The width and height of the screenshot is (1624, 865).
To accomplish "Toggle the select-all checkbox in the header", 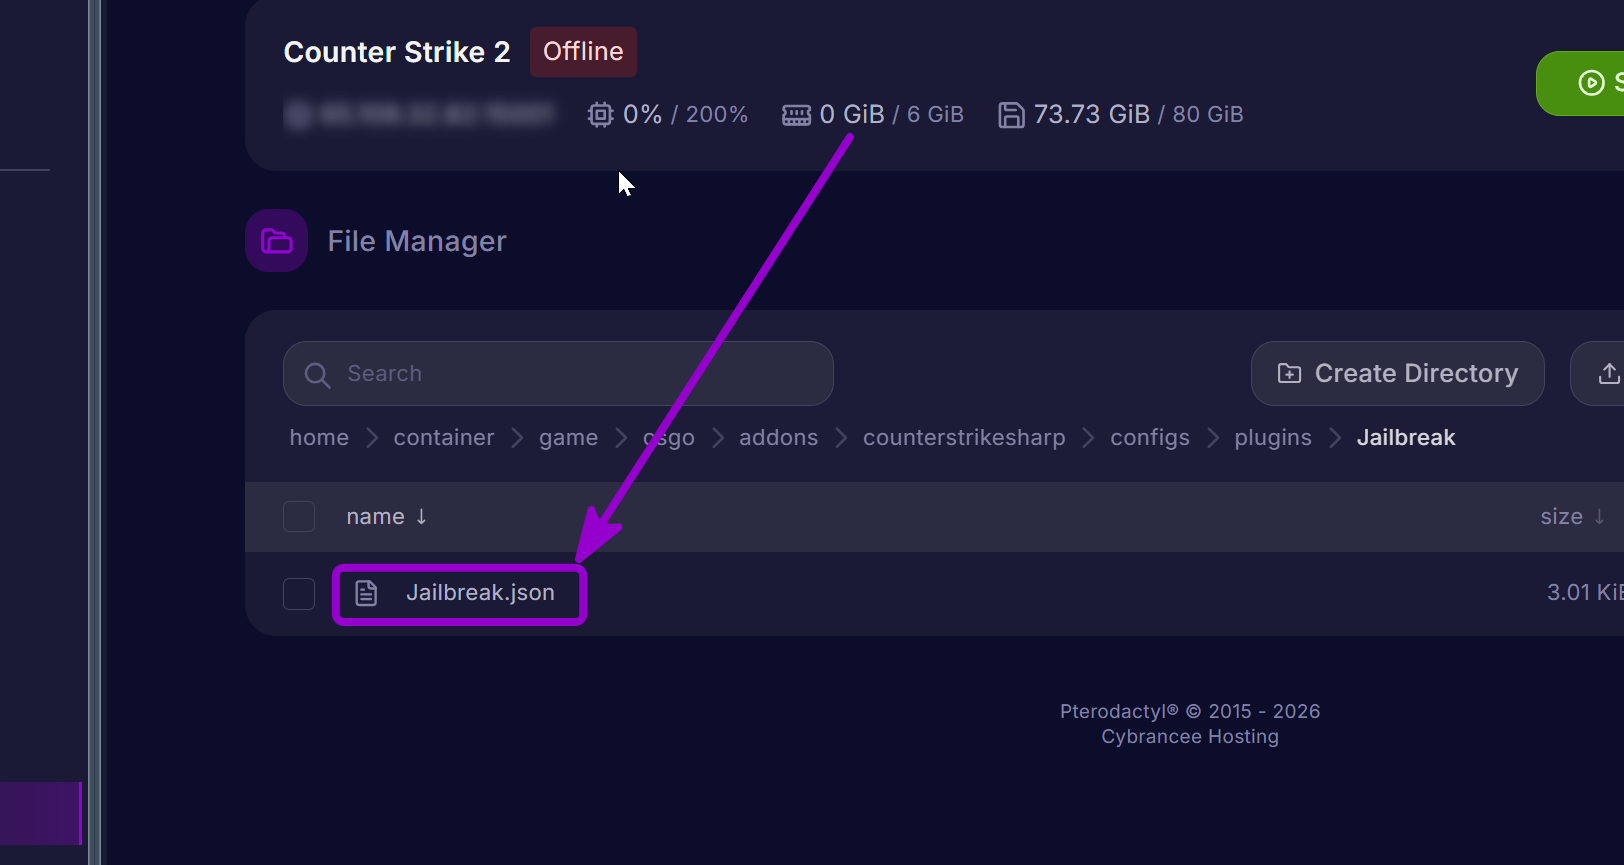I will click(x=299, y=517).
